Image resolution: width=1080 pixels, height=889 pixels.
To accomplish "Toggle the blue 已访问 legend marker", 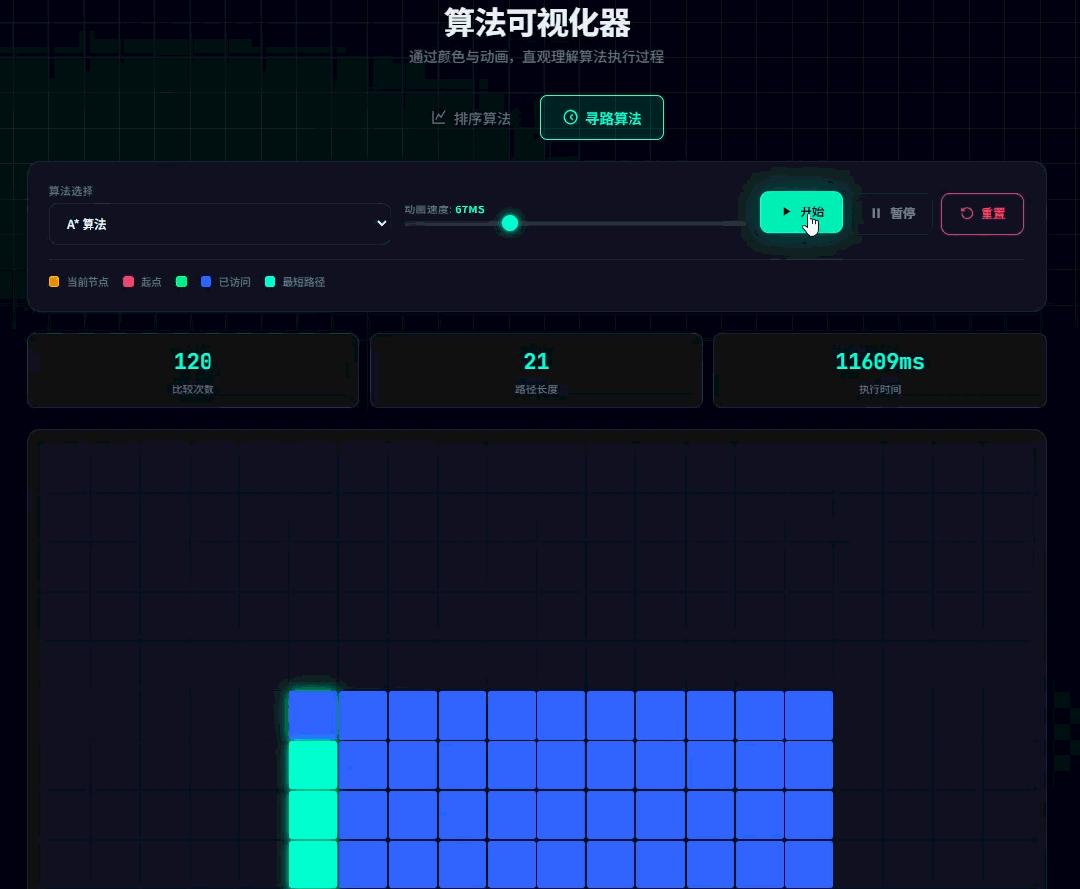I will click(206, 282).
